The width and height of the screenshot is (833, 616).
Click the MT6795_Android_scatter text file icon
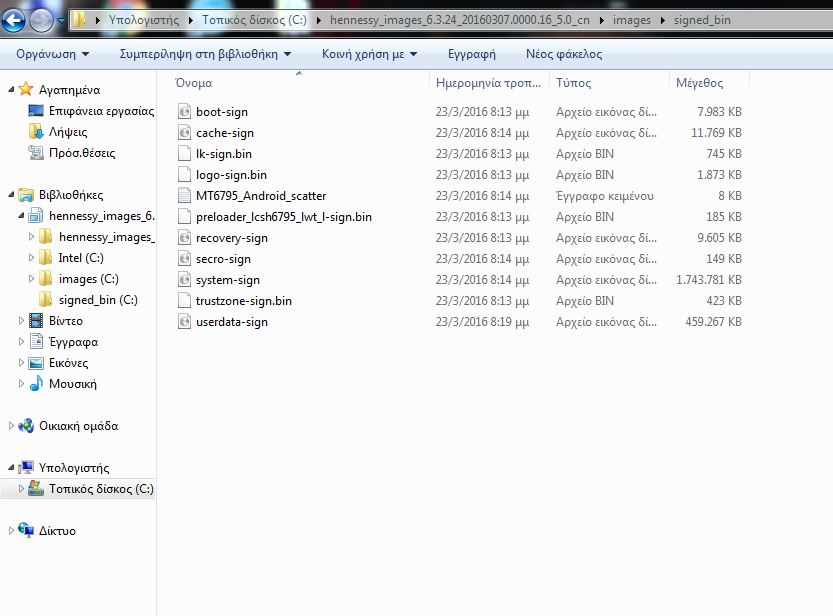184,196
